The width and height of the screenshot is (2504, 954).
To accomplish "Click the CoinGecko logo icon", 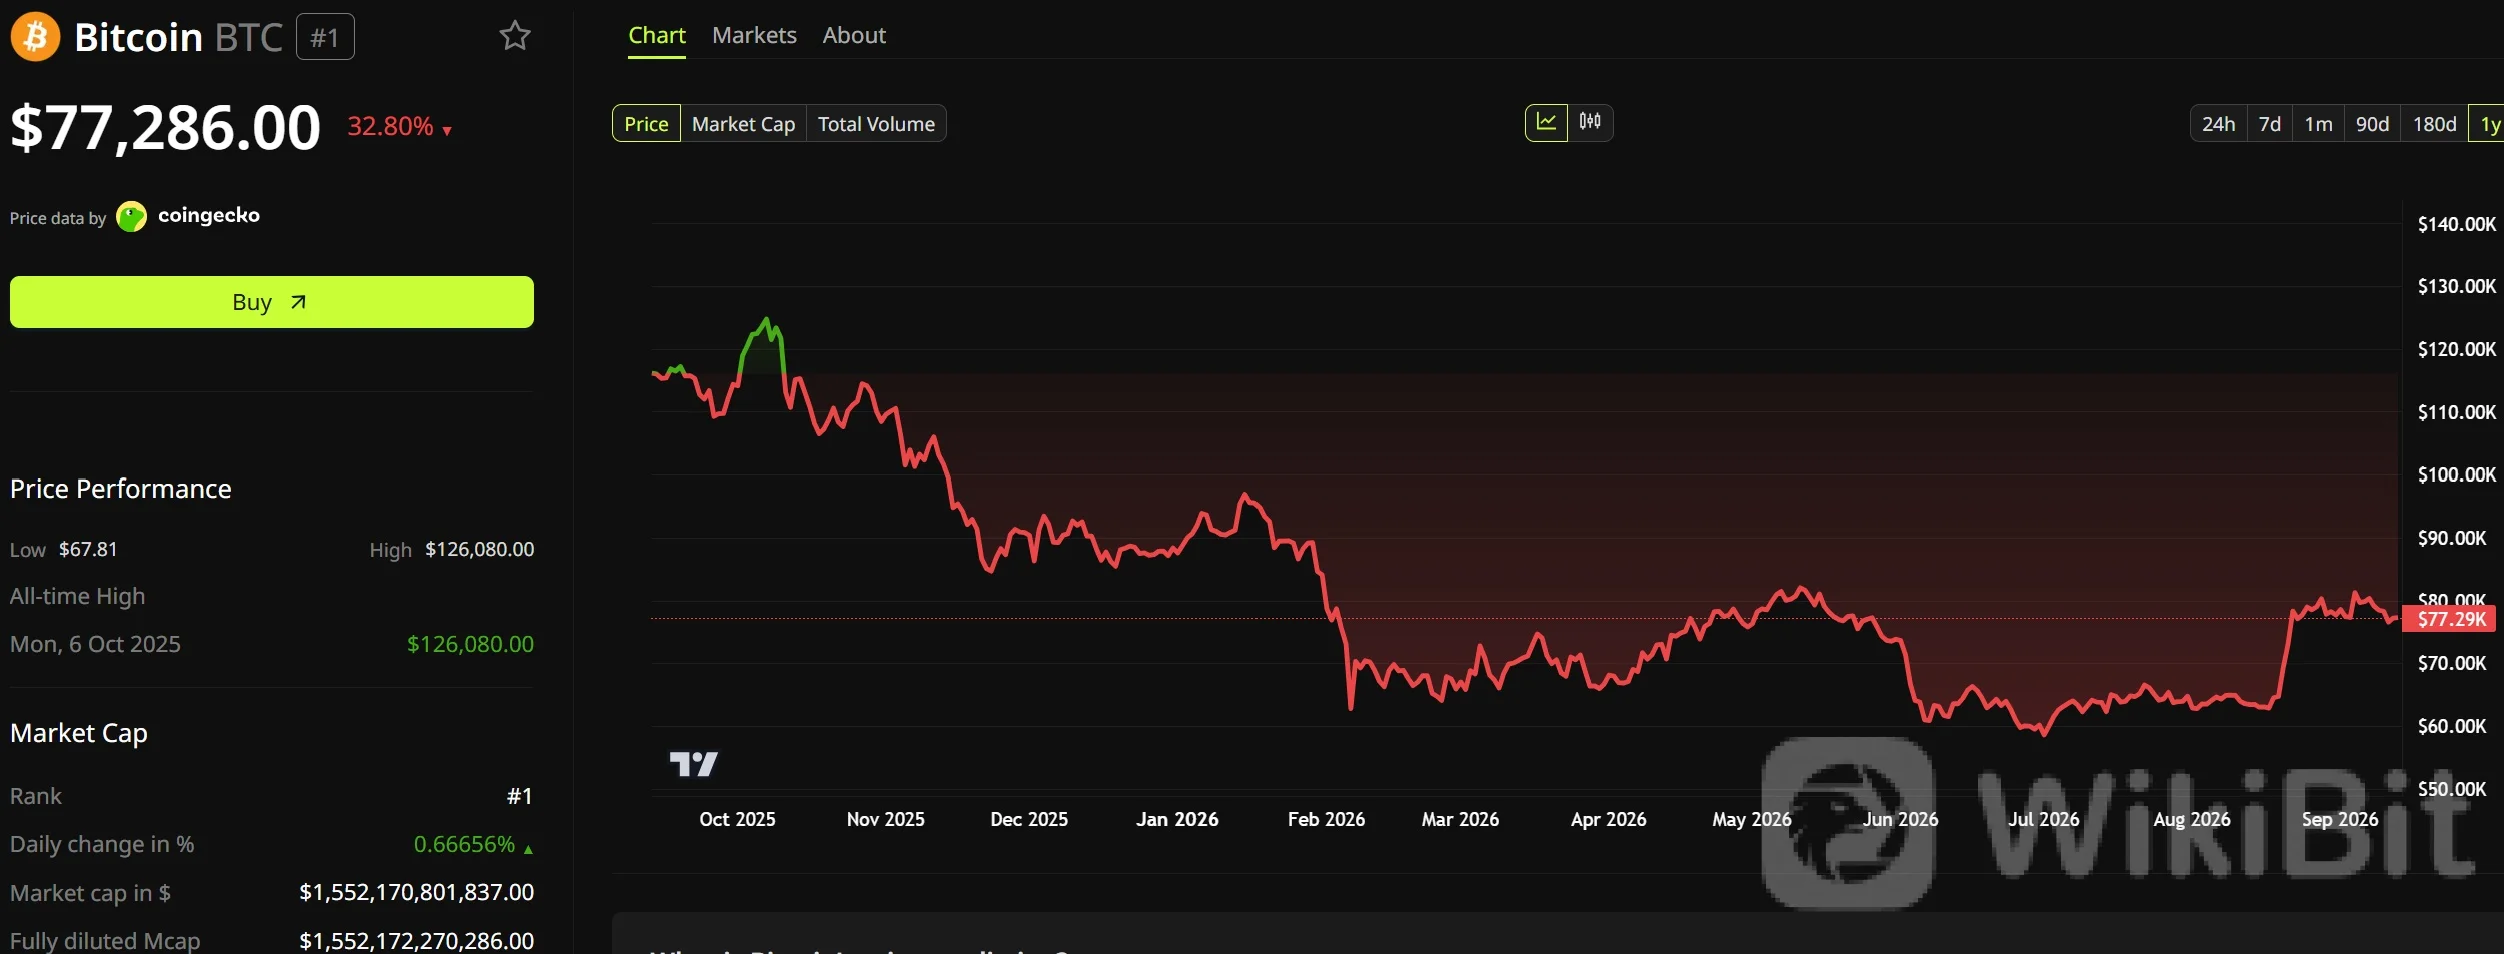I will click(131, 217).
